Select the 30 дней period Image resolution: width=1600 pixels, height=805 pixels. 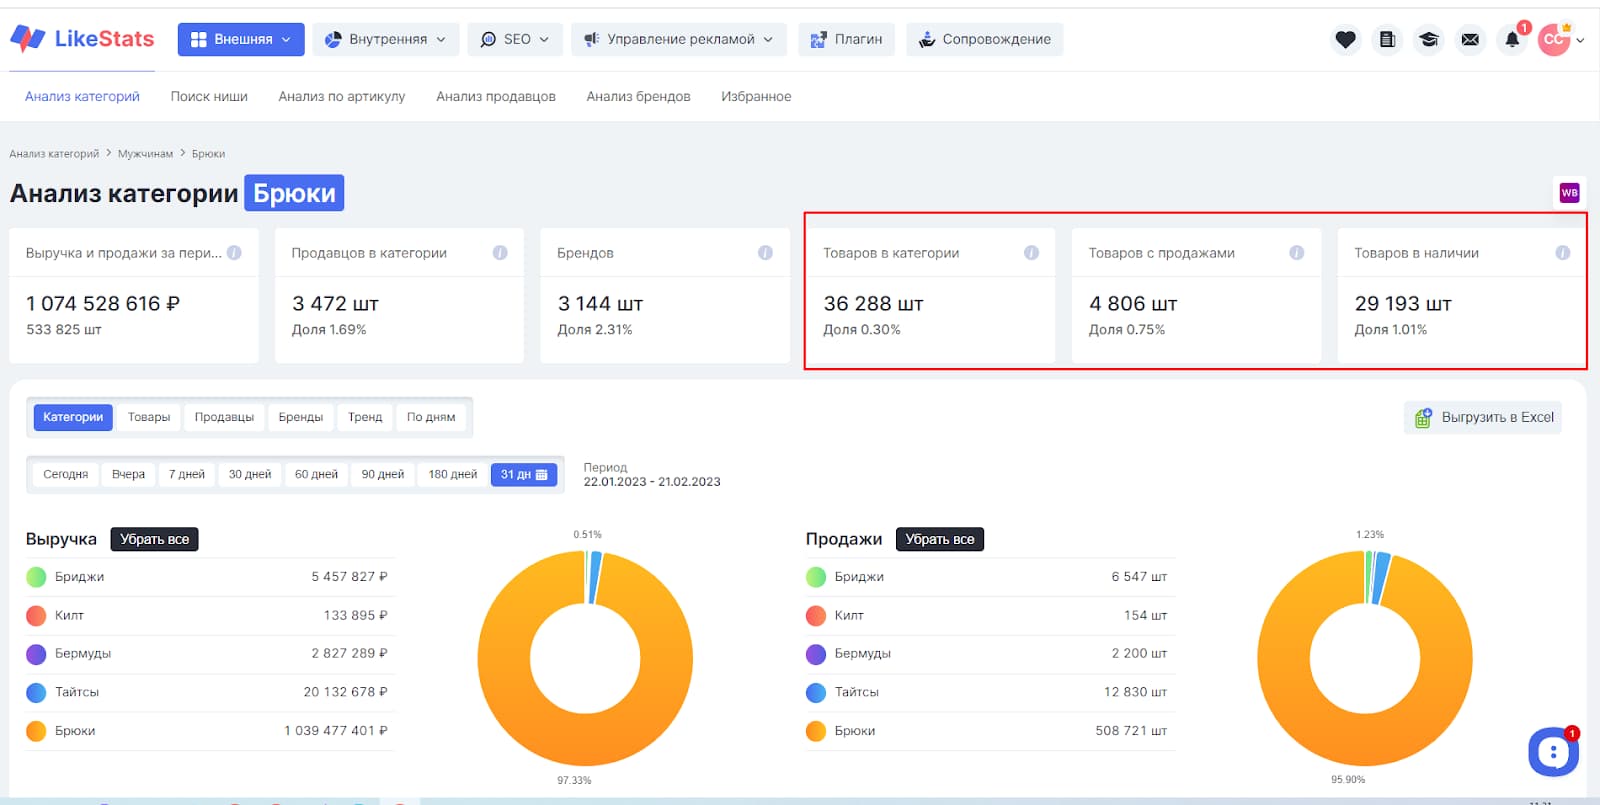(x=250, y=474)
